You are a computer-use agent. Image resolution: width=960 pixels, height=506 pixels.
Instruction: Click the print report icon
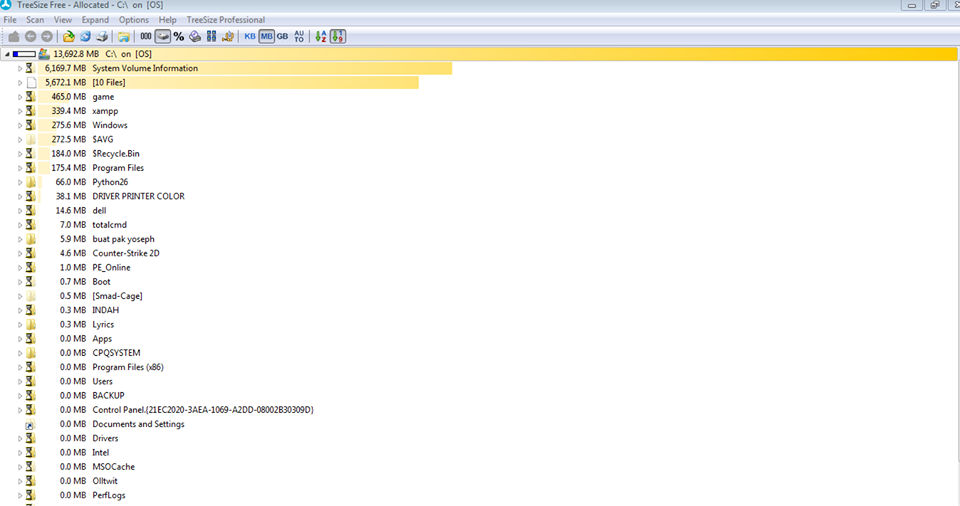pos(101,36)
